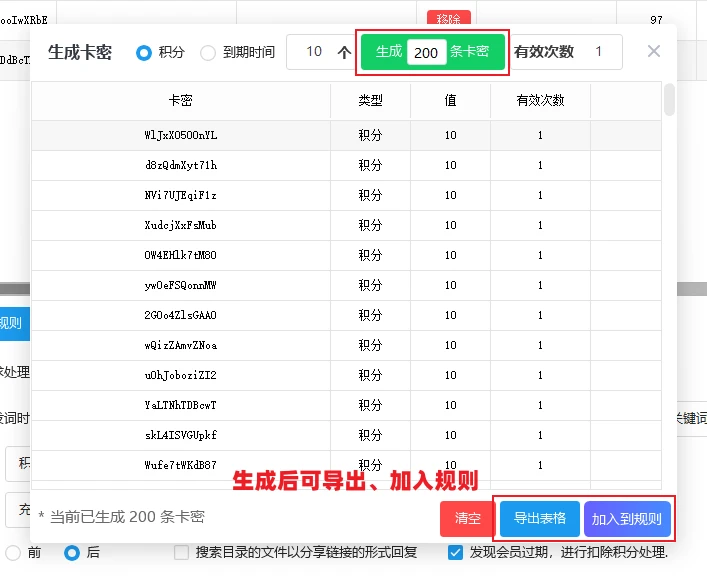This screenshot has height=579, width=707.
Task: Select the row with code WlJxXO5O0nYL
Action: pyautogui.click(x=181, y=135)
